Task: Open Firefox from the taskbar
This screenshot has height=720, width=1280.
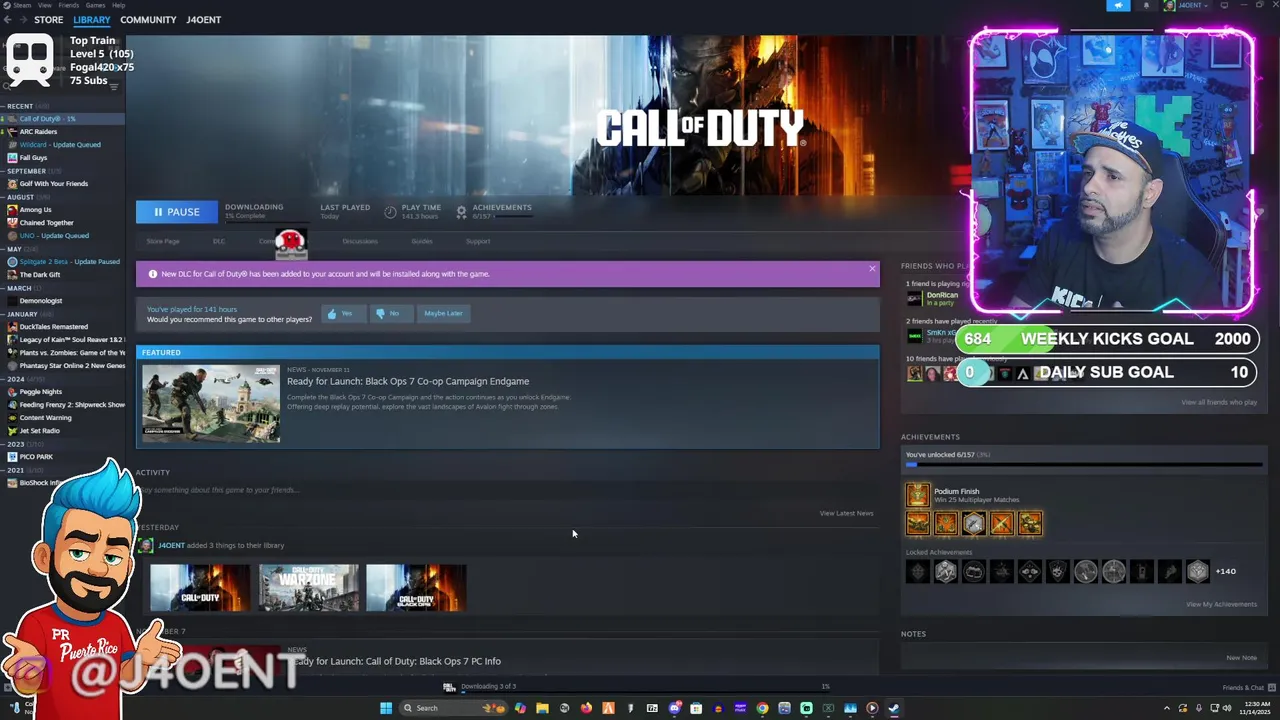Action: (x=586, y=708)
